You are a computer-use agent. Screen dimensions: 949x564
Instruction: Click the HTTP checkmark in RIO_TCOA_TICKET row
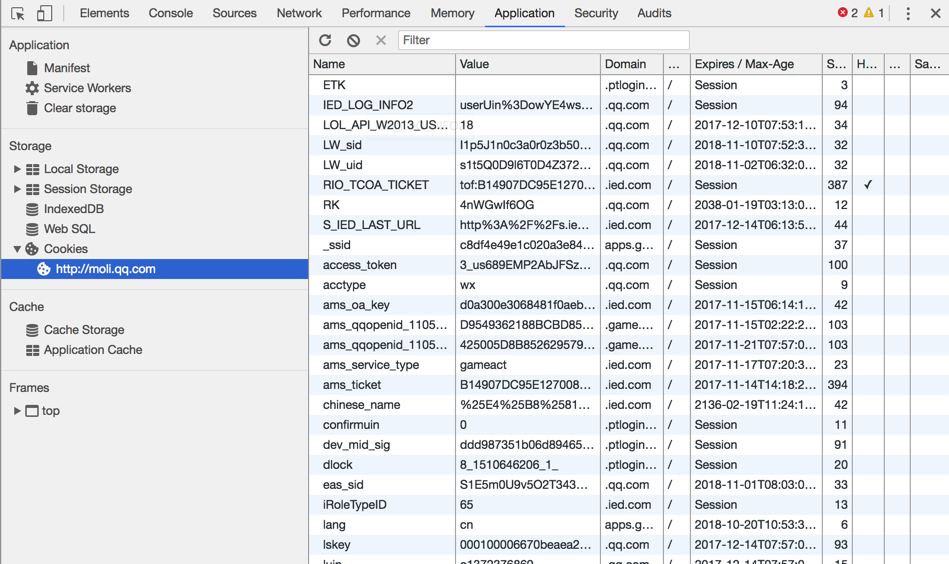(868, 185)
